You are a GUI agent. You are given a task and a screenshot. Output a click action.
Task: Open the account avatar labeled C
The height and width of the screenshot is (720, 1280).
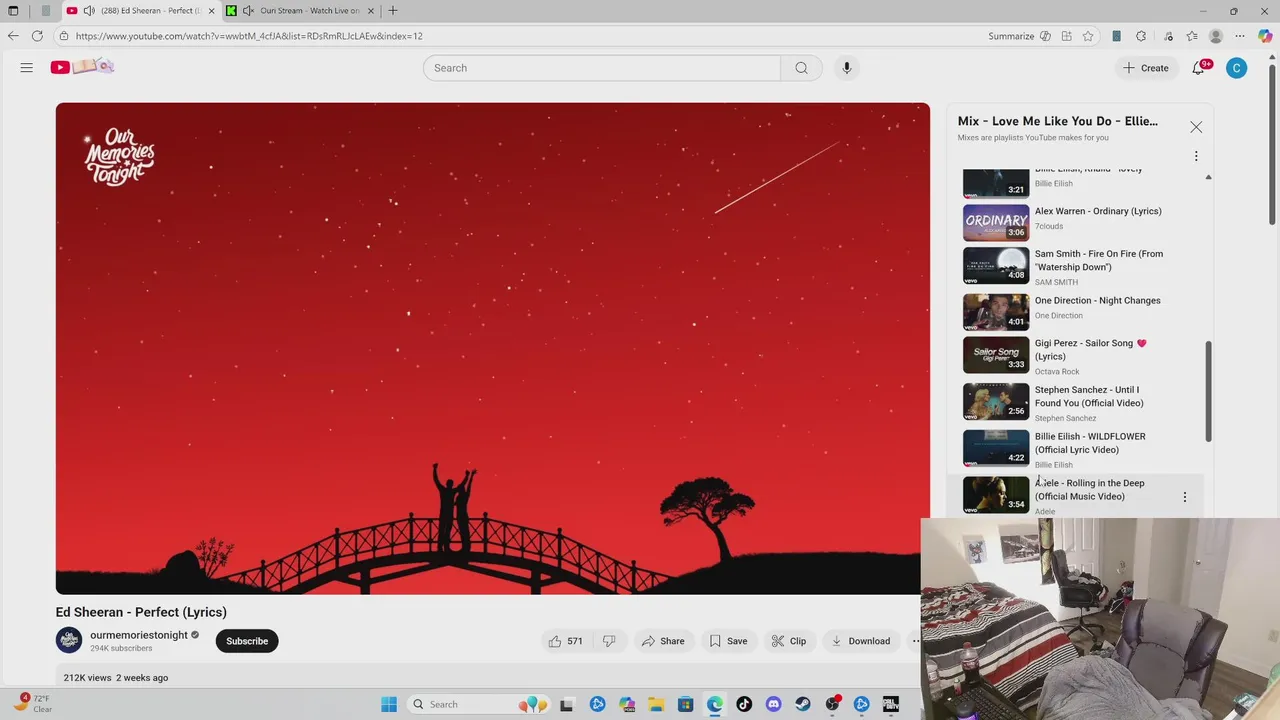pos(1237,68)
